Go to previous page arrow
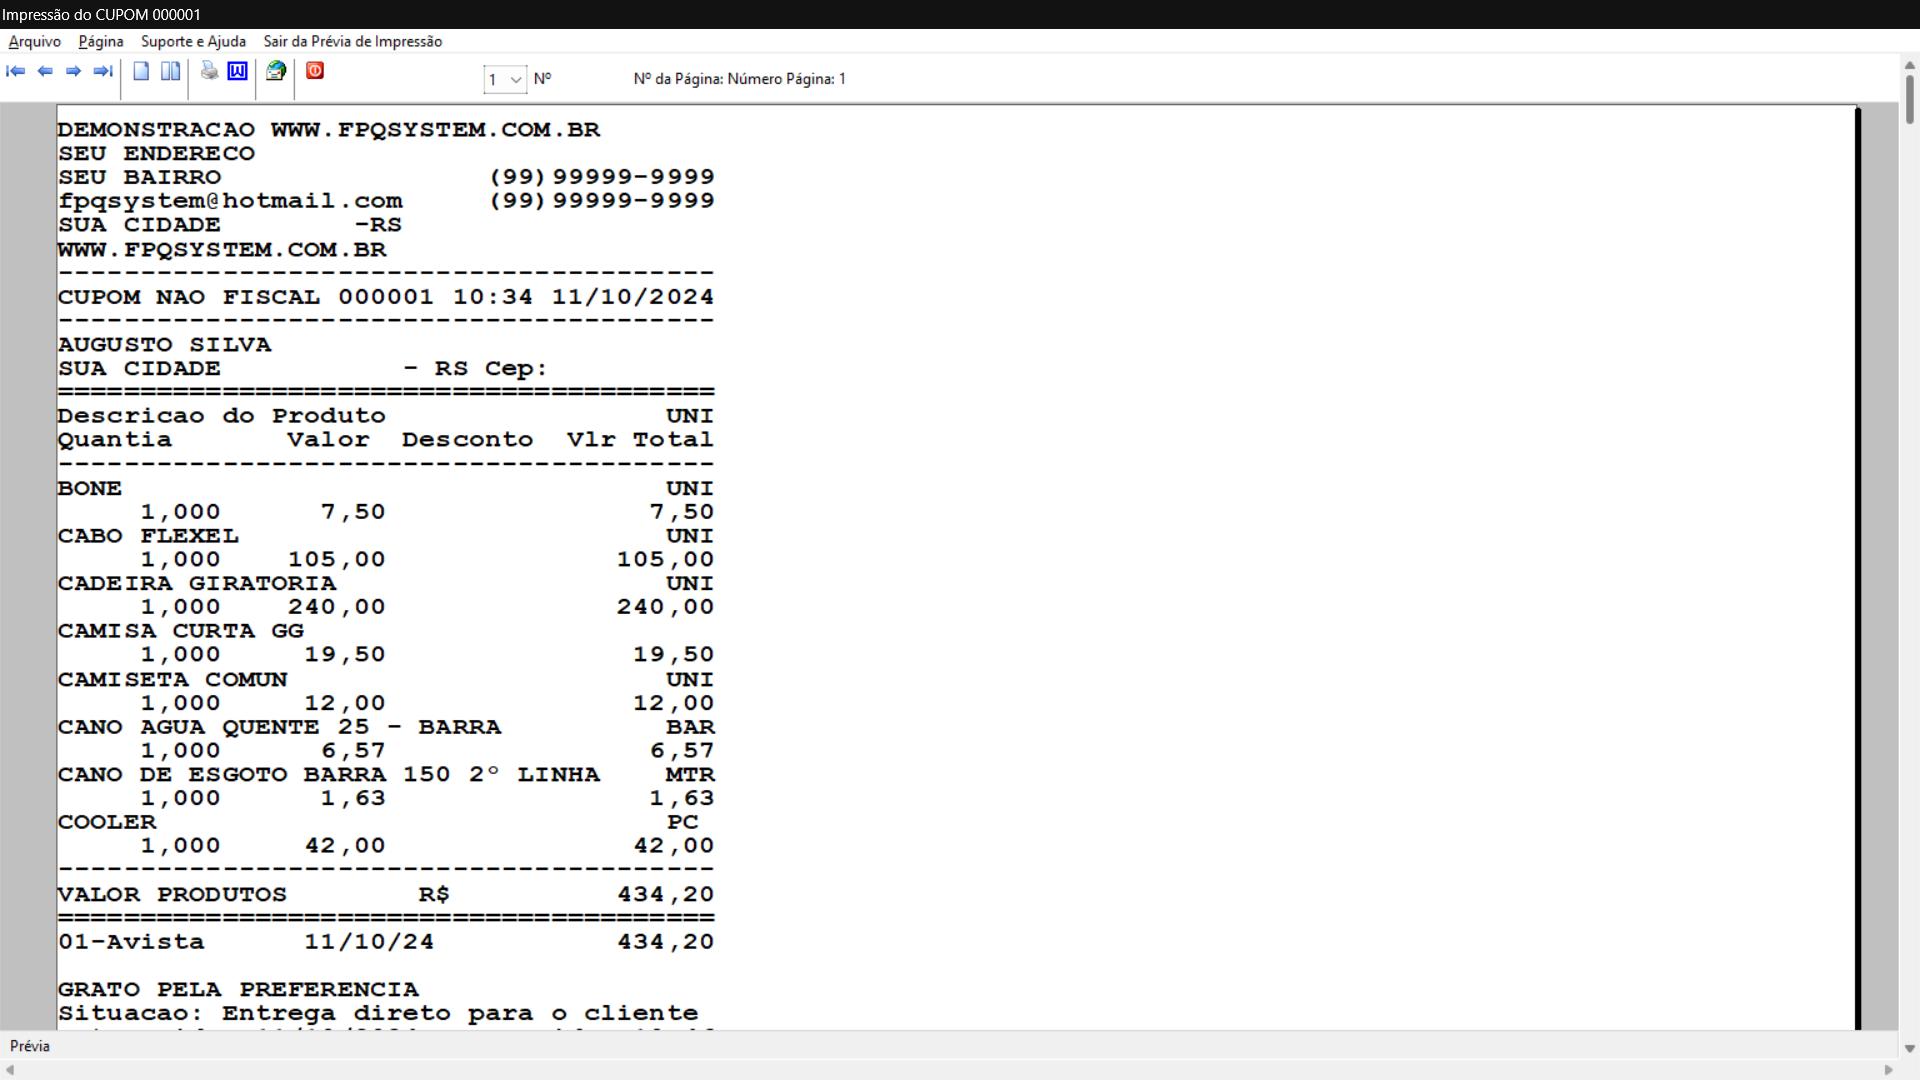 pos(45,71)
